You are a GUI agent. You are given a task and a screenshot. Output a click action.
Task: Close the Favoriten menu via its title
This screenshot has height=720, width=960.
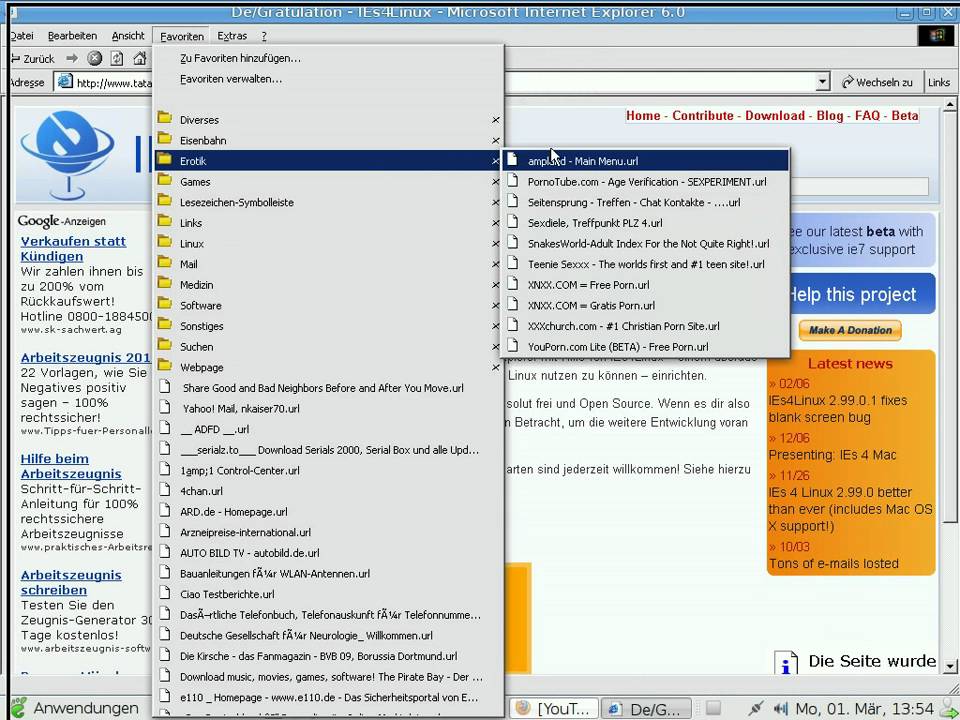click(x=182, y=37)
